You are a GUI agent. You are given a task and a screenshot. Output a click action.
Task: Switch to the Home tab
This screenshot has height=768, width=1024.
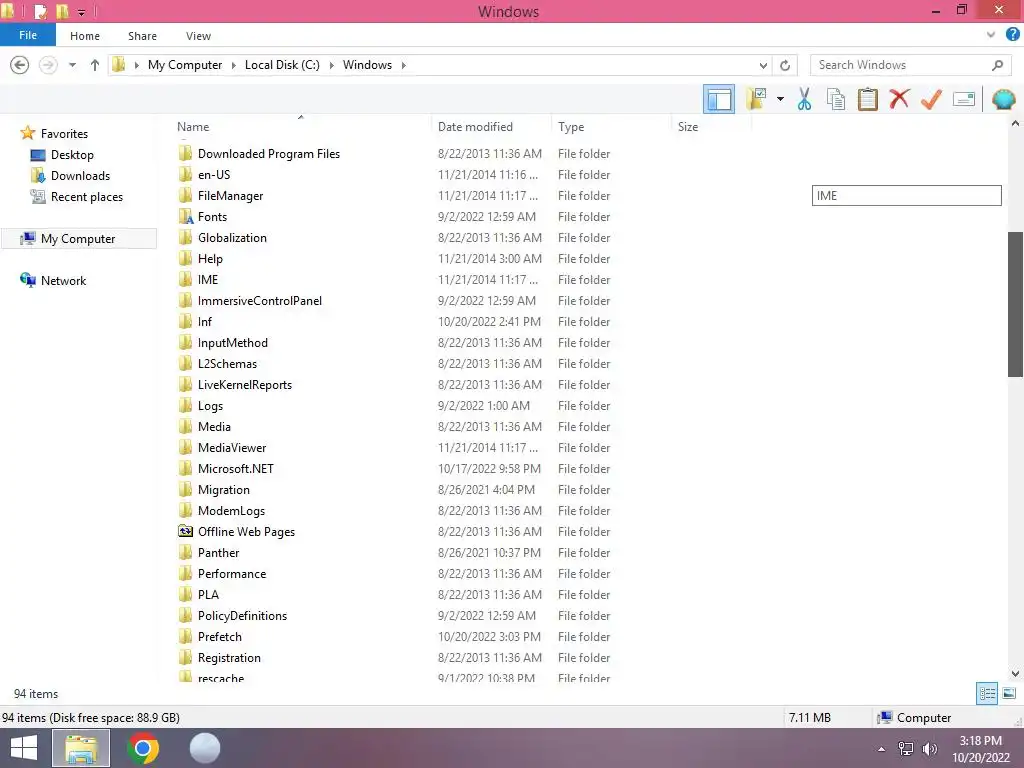(85, 36)
